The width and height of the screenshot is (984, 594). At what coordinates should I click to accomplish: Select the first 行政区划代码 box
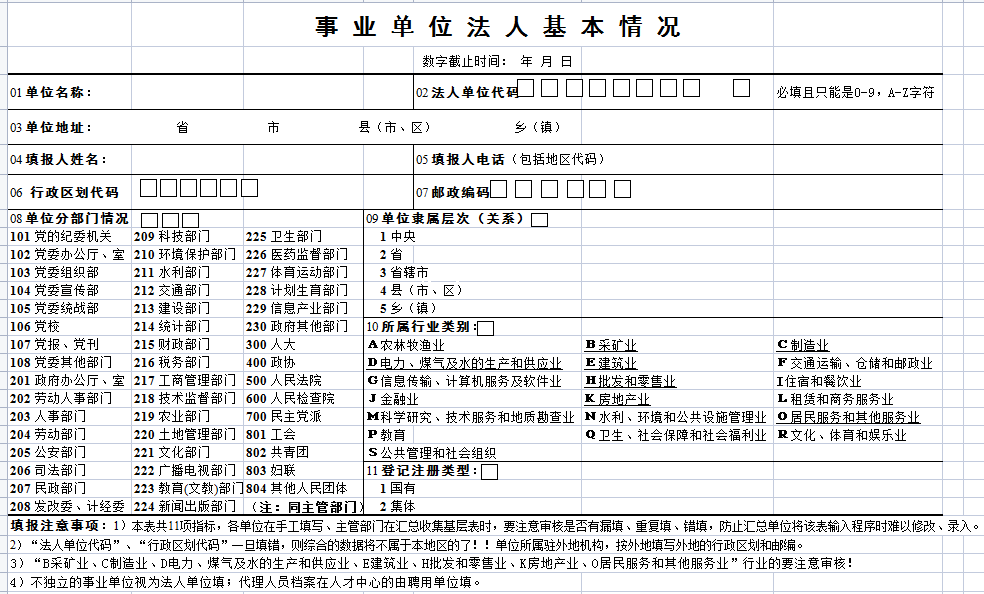click(148, 187)
